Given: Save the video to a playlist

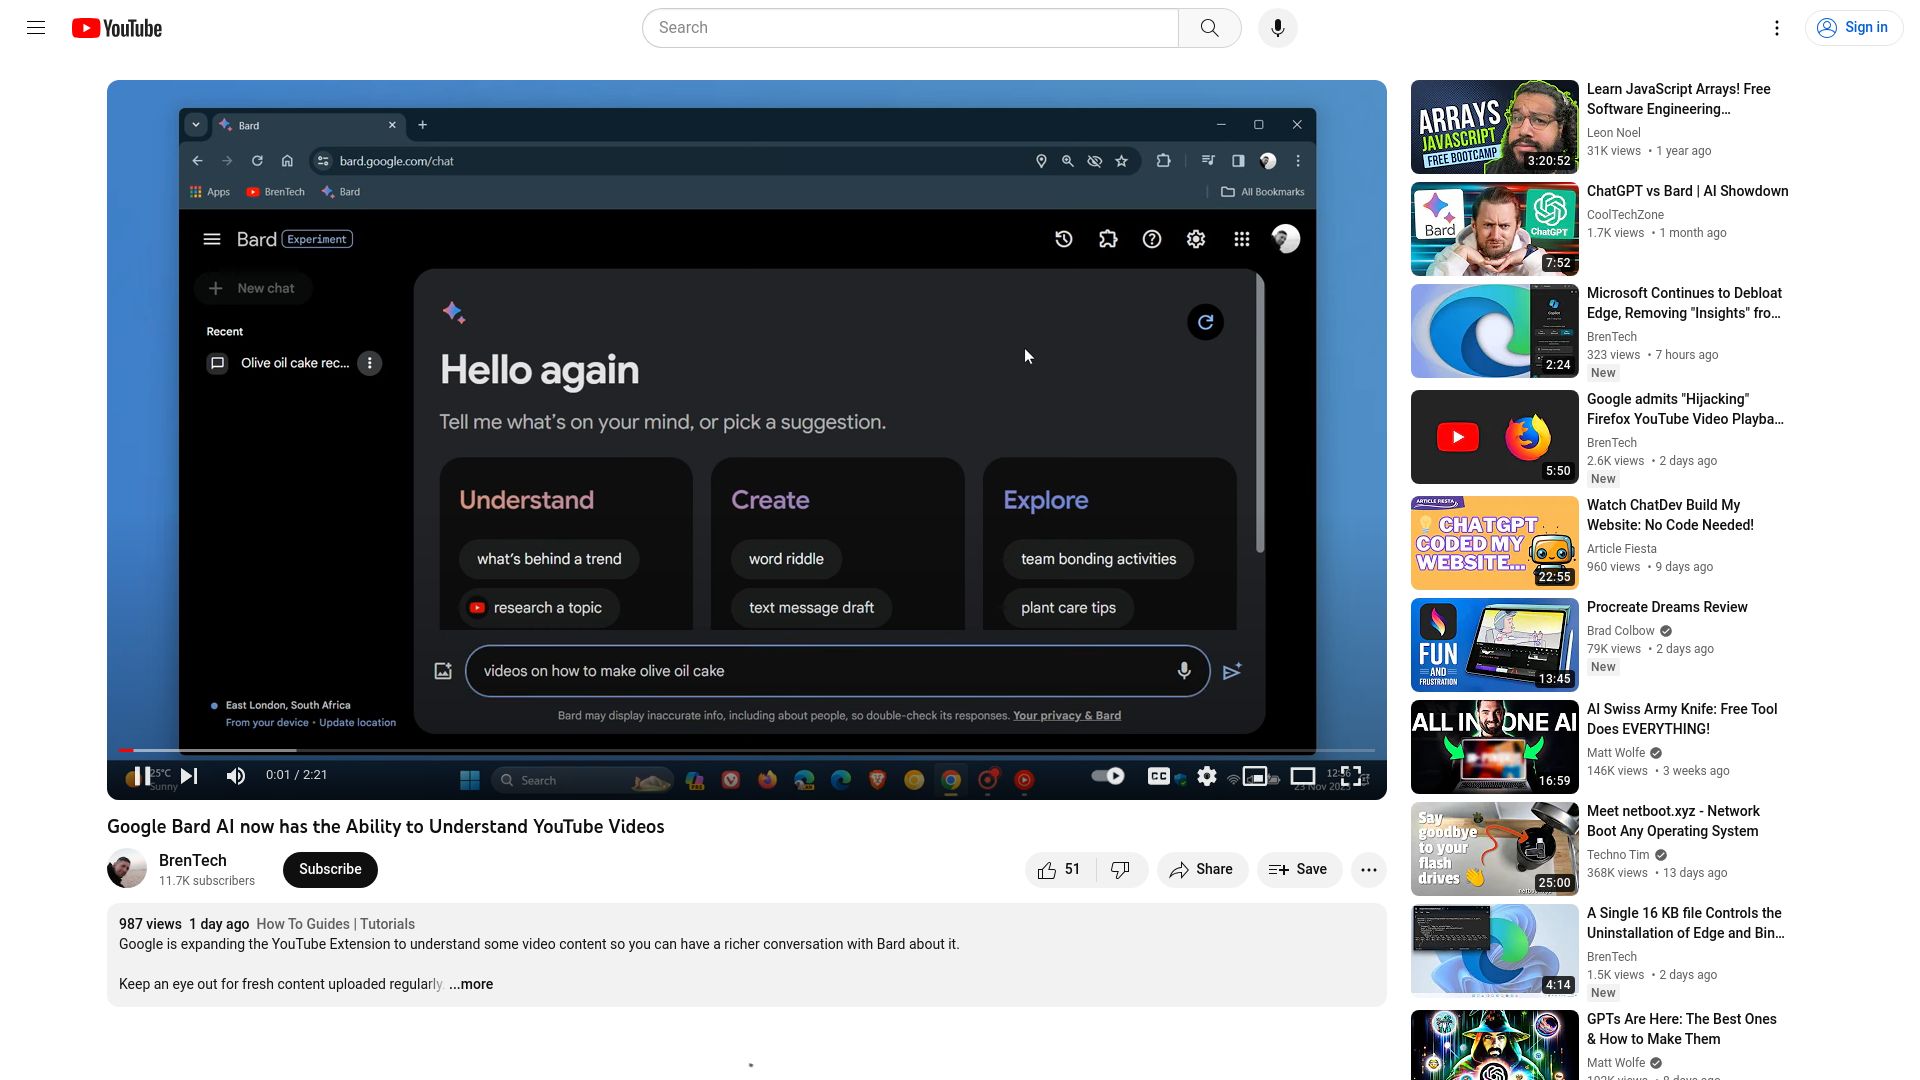Looking at the screenshot, I should (1299, 870).
